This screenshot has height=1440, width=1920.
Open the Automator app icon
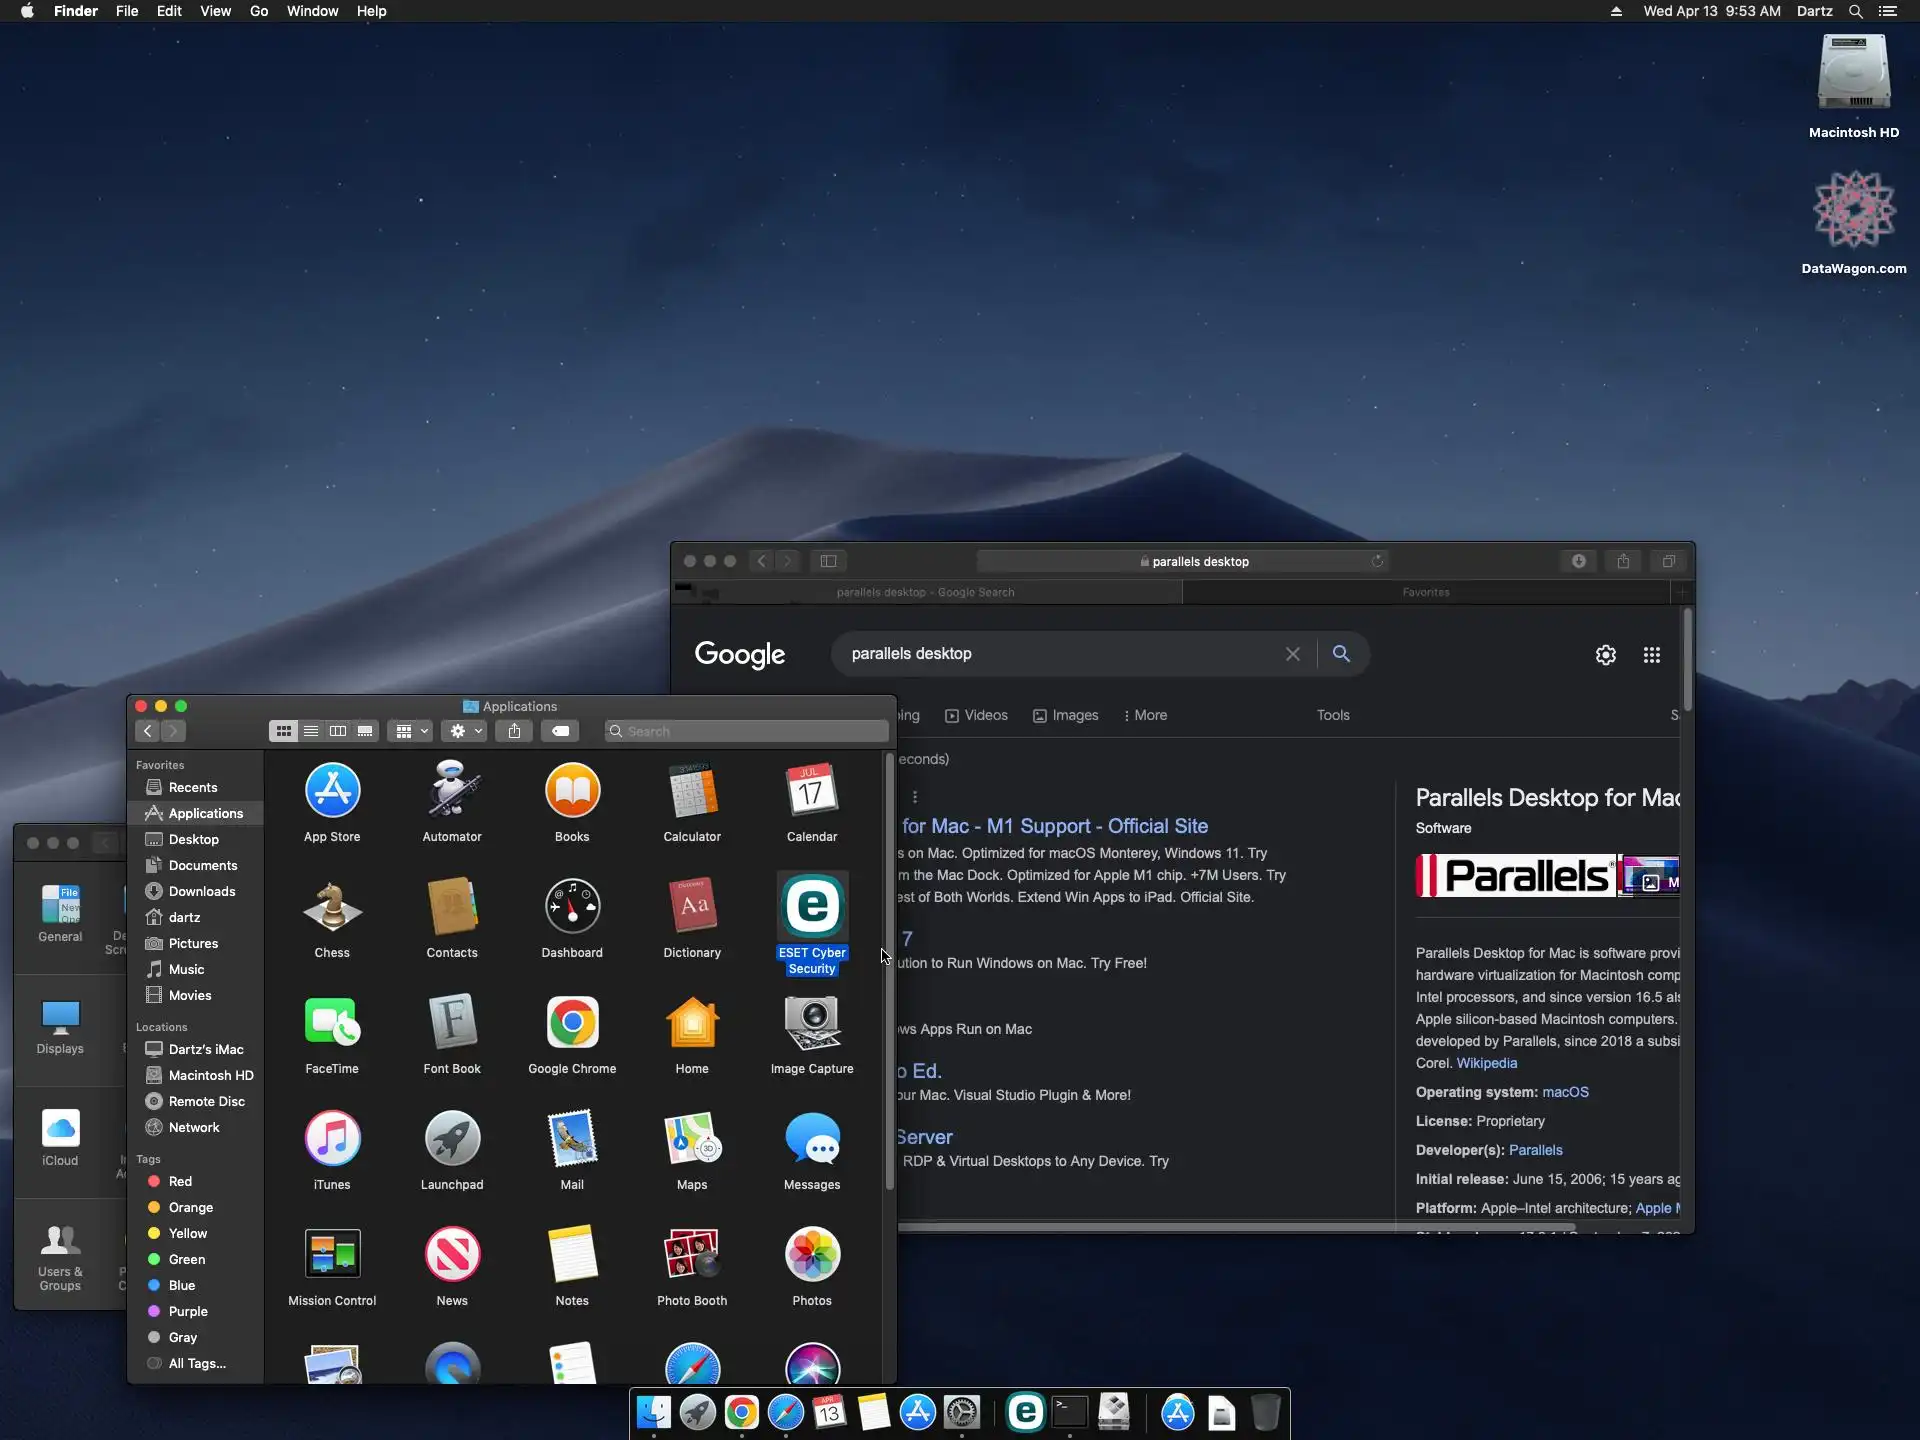(452, 792)
